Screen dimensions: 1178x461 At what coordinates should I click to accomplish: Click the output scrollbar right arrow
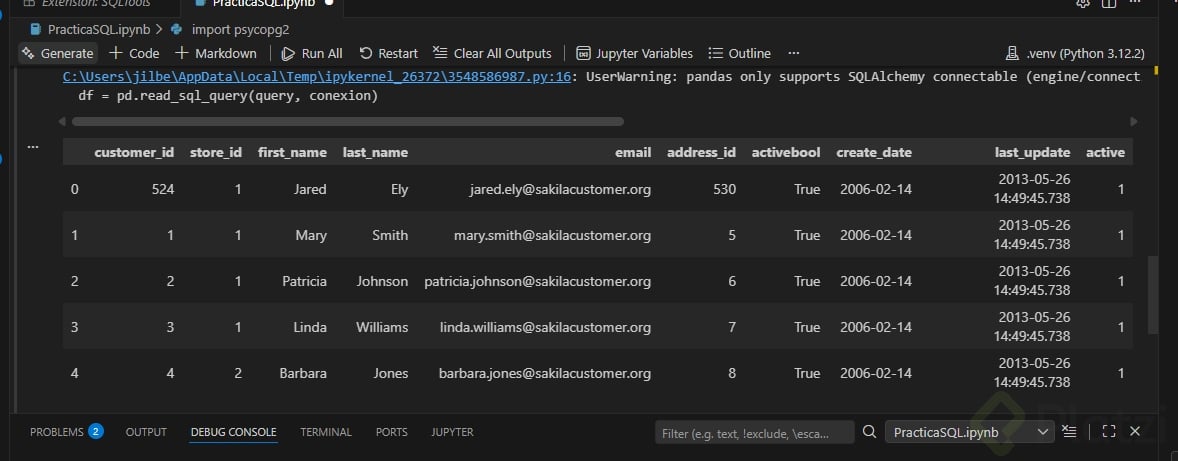1134,121
